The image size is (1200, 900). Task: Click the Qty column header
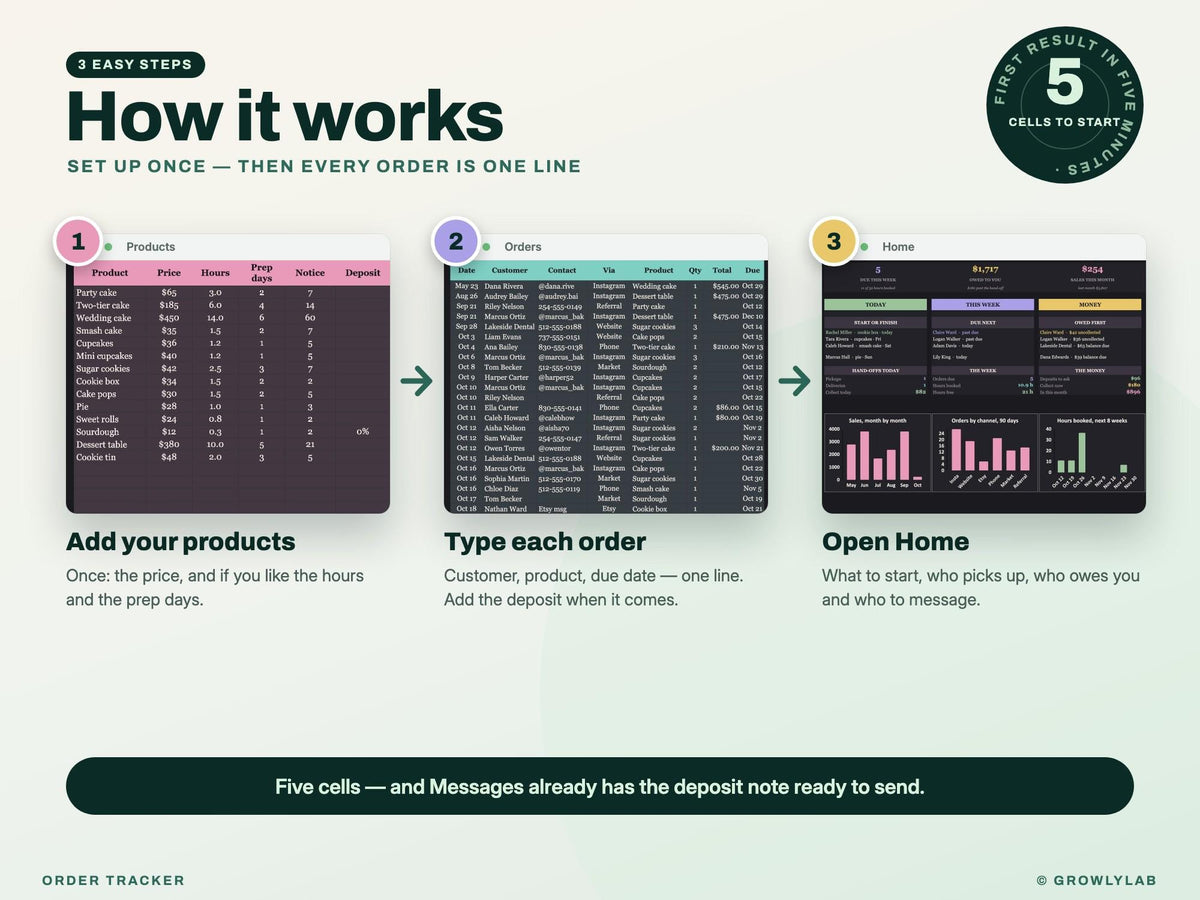(x=695, y=270)
